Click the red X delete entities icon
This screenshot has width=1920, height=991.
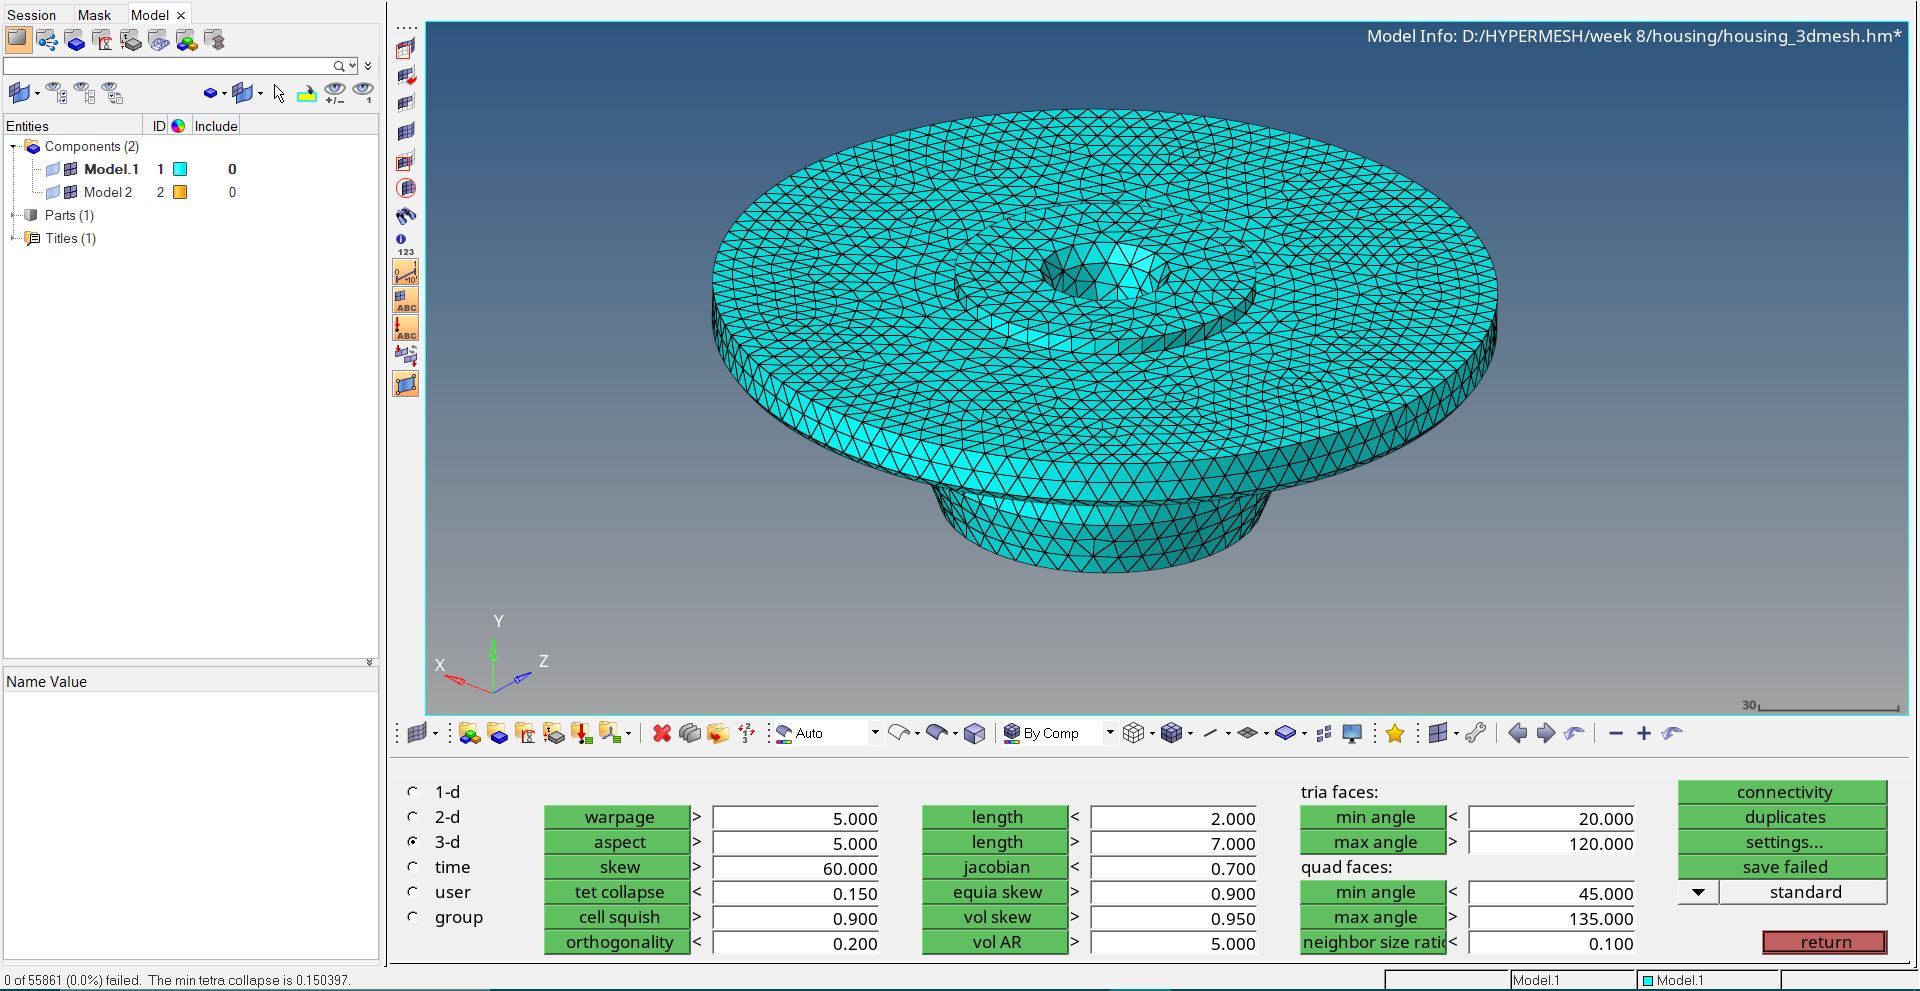[x=661, y=733]
